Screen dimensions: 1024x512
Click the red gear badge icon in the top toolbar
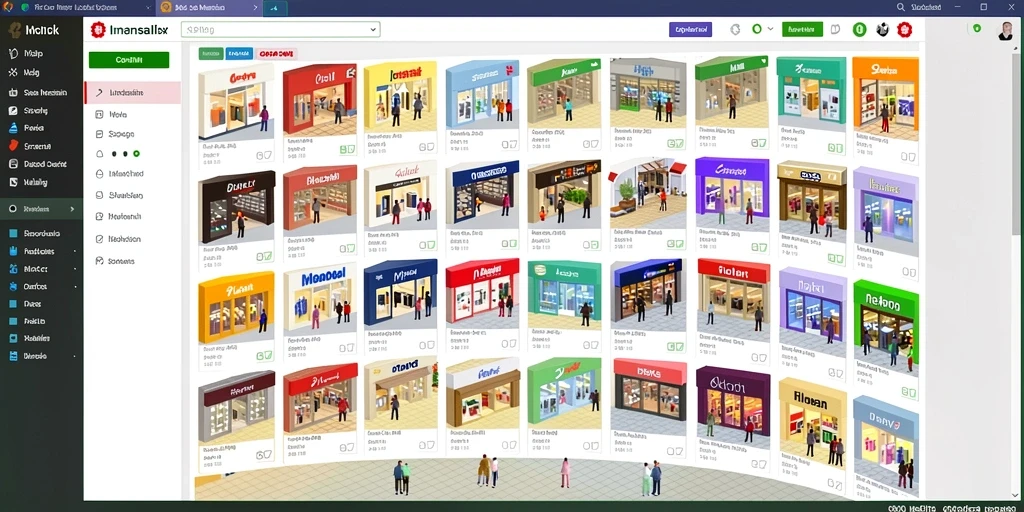[904, 29]
